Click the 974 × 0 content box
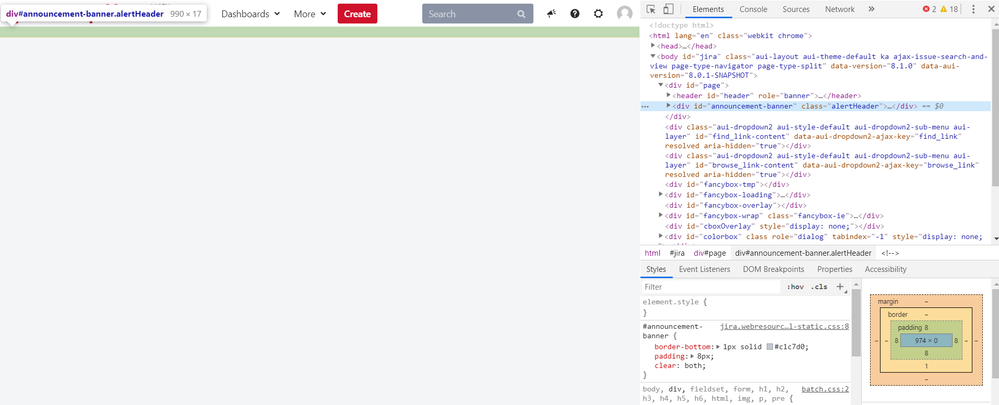This screenshot has height=405, width=999. (926, 341)
